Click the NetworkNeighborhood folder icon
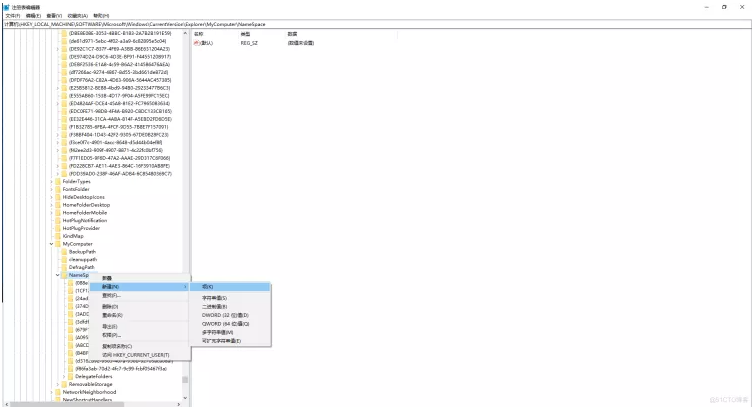This screenshot has width=754, height=410. click(x=58, y=392)
